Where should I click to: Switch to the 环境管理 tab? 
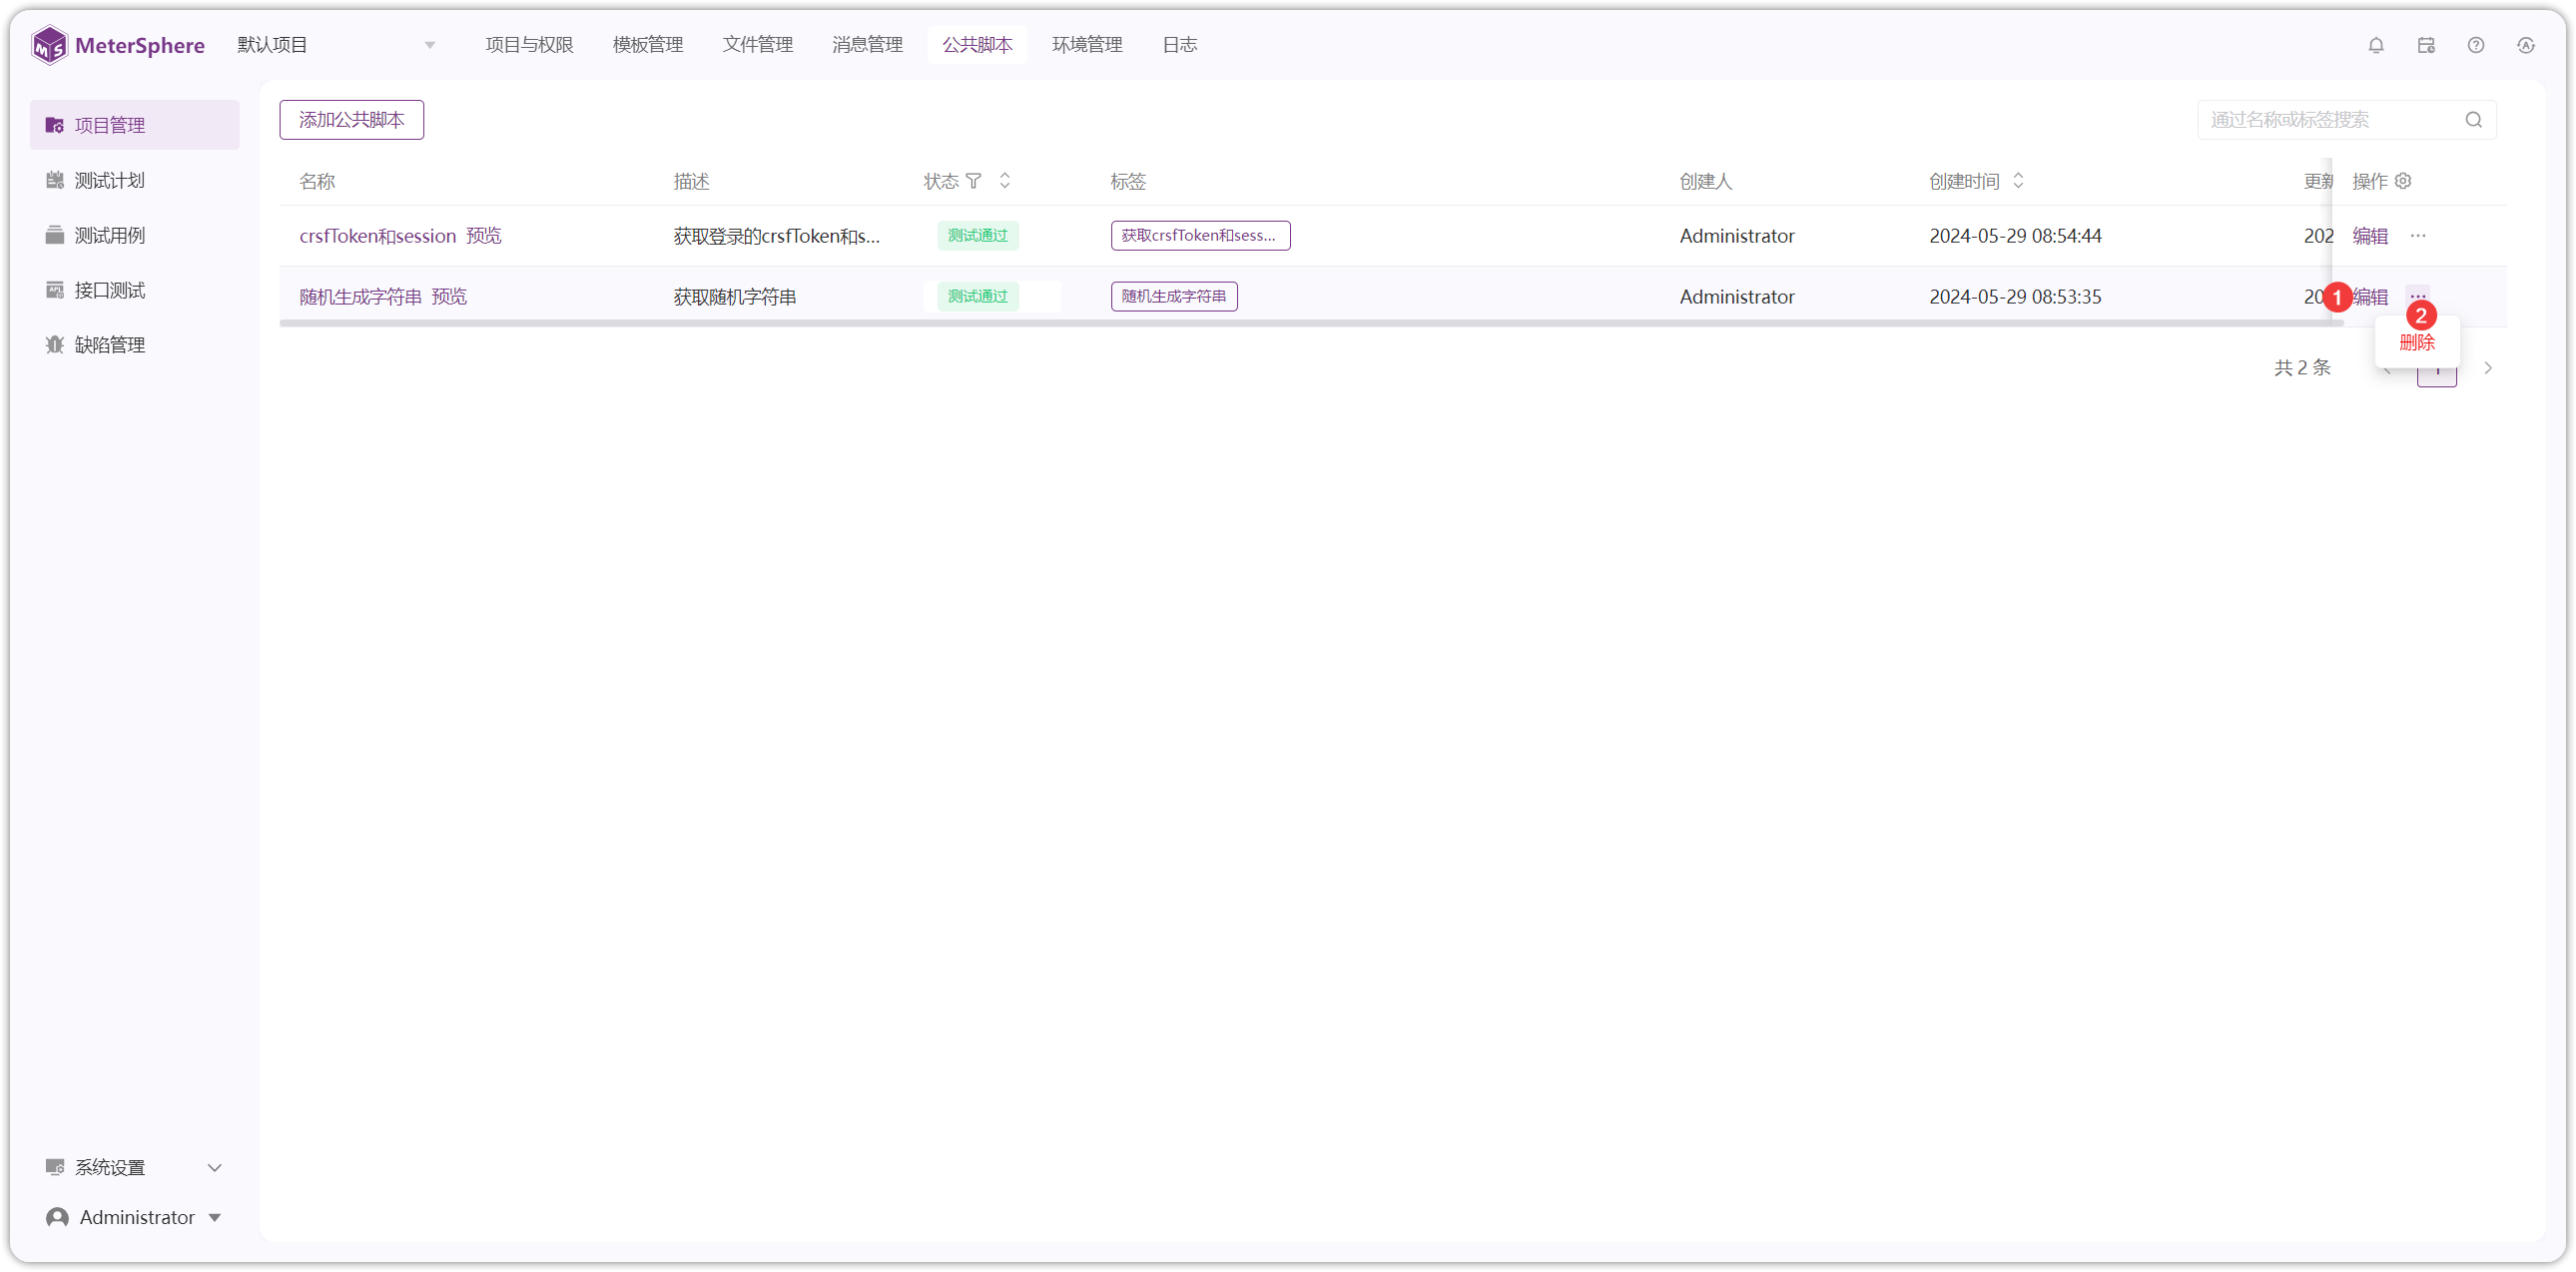tap(1087, 45)
